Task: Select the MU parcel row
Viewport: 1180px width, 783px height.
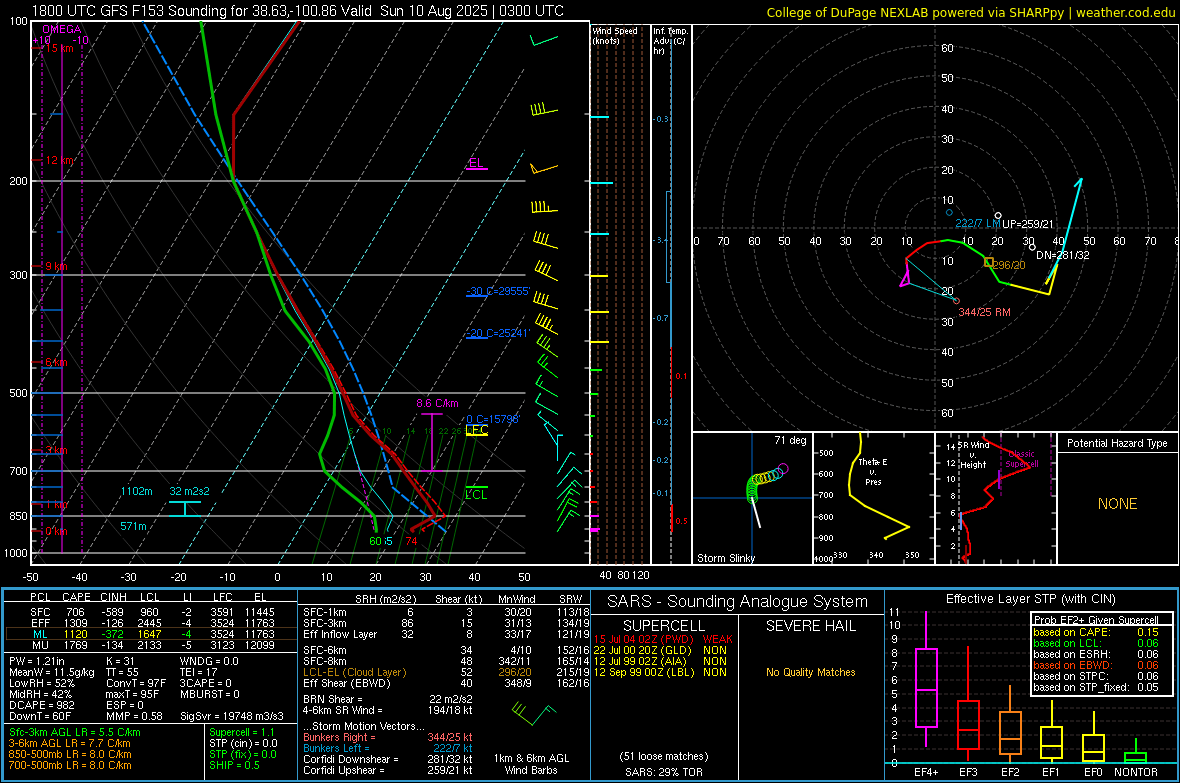Action: [x=151, y=644]
